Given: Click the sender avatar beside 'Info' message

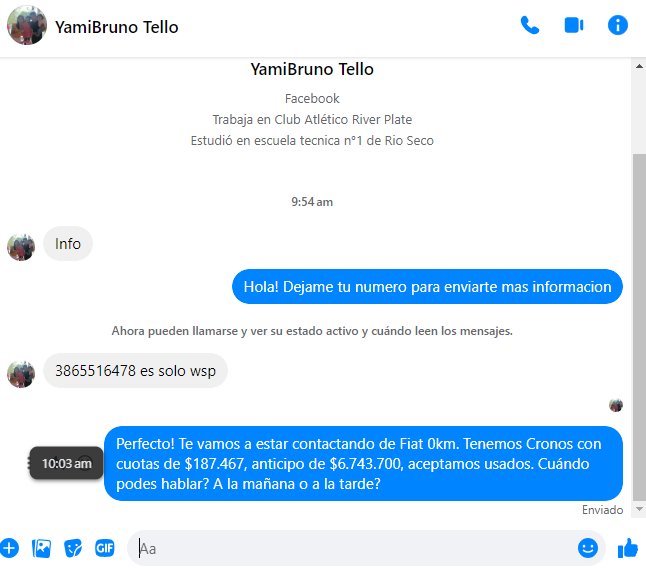Looking at the screenshot, I should [21, 247].
